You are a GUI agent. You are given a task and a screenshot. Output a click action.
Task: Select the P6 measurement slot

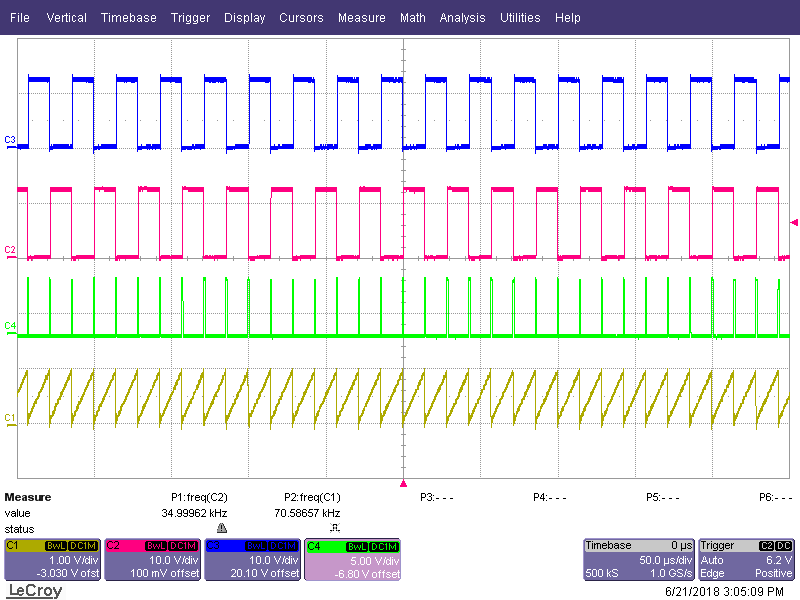click(x=776, y=497)
